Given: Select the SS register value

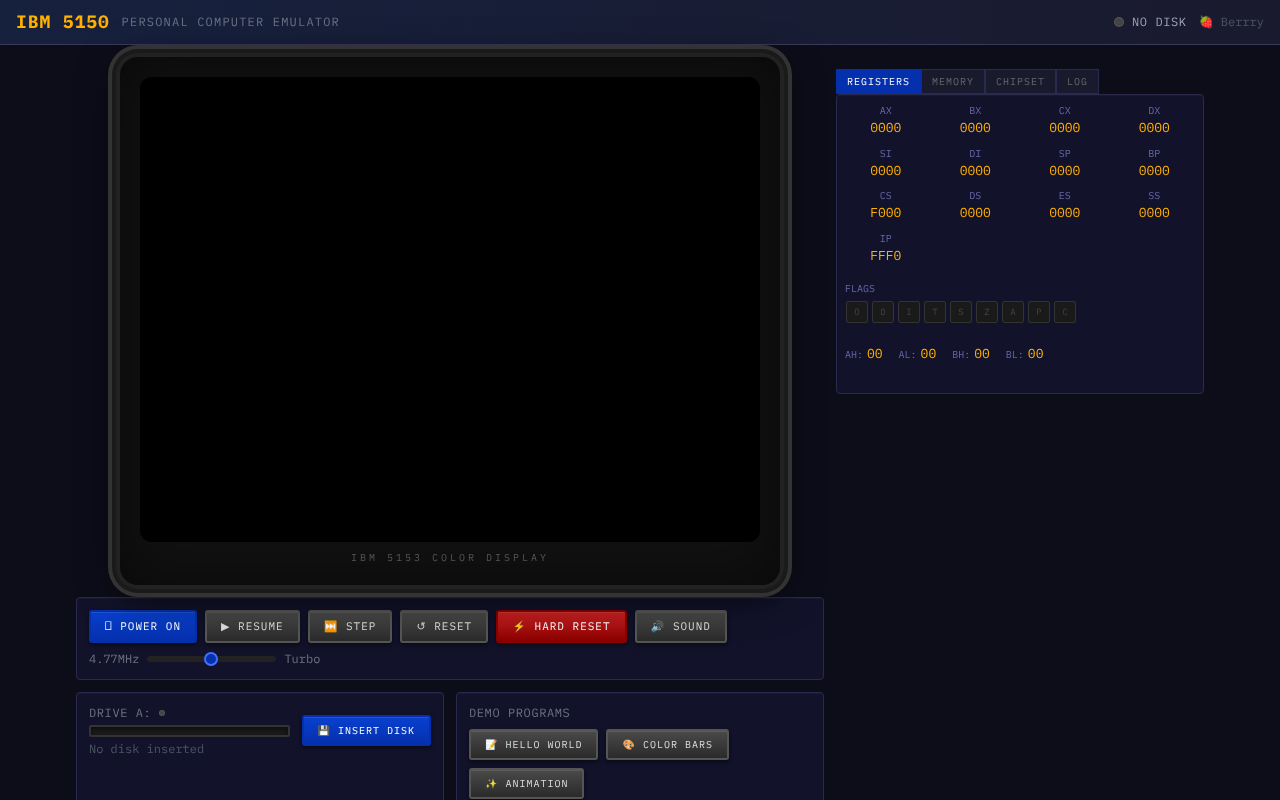Looking at the screenshot, I should [x=1154, y=213].
